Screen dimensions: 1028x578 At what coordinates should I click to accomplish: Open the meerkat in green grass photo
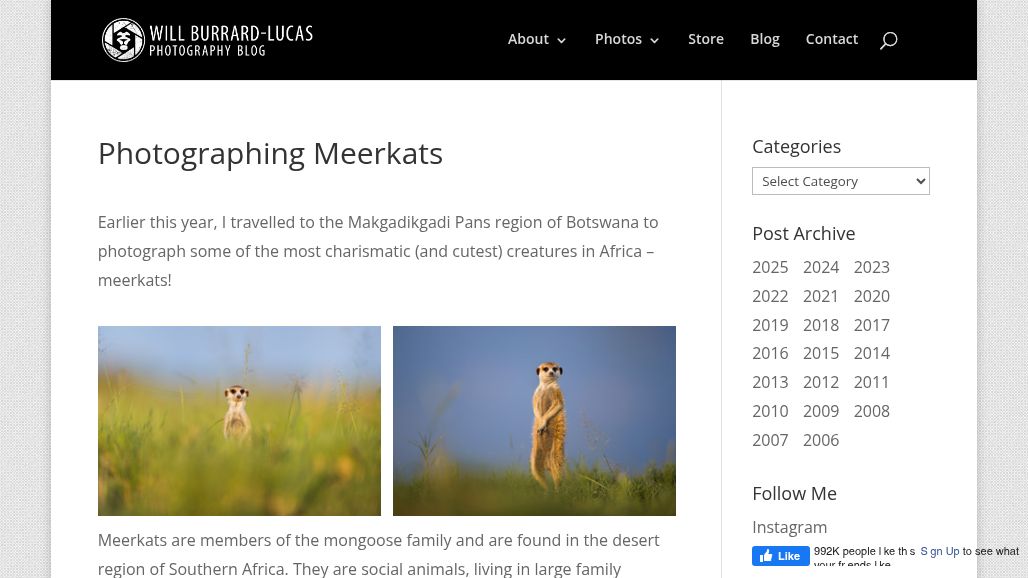(239, 421)
